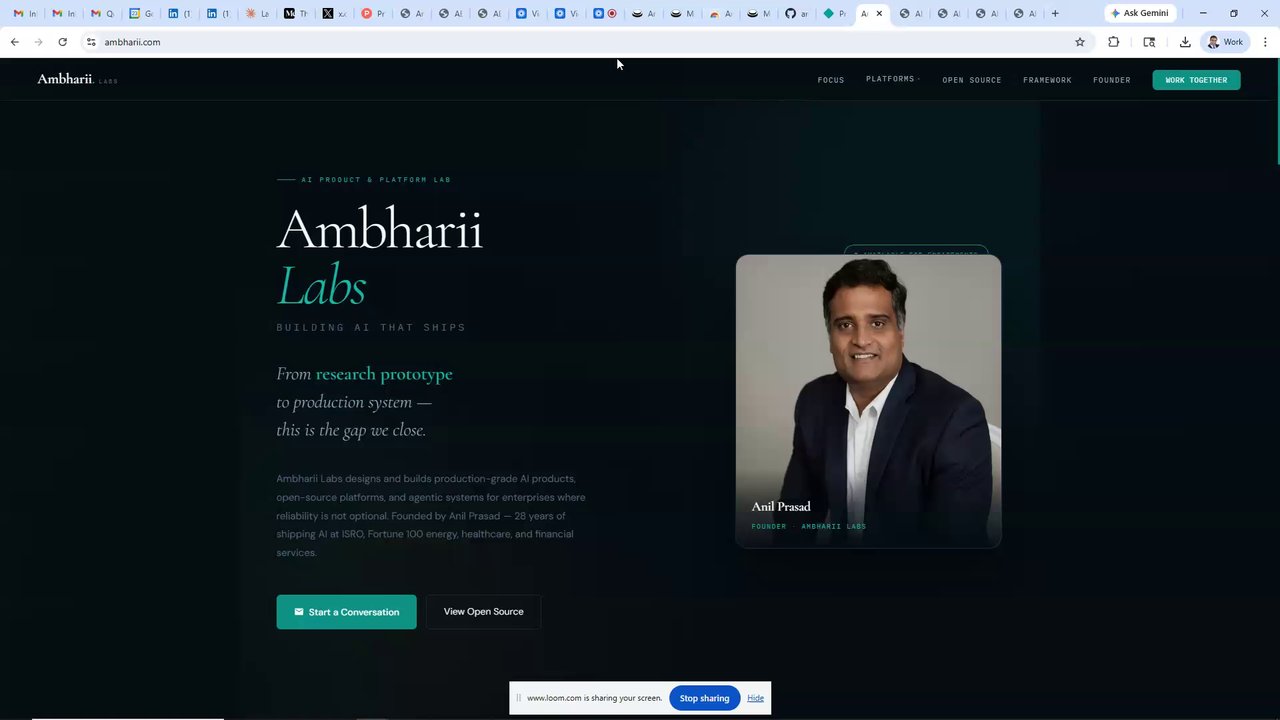Click the View Open Source button
This screenshot has height=720, width=1280.
click(x=483, y=612)
